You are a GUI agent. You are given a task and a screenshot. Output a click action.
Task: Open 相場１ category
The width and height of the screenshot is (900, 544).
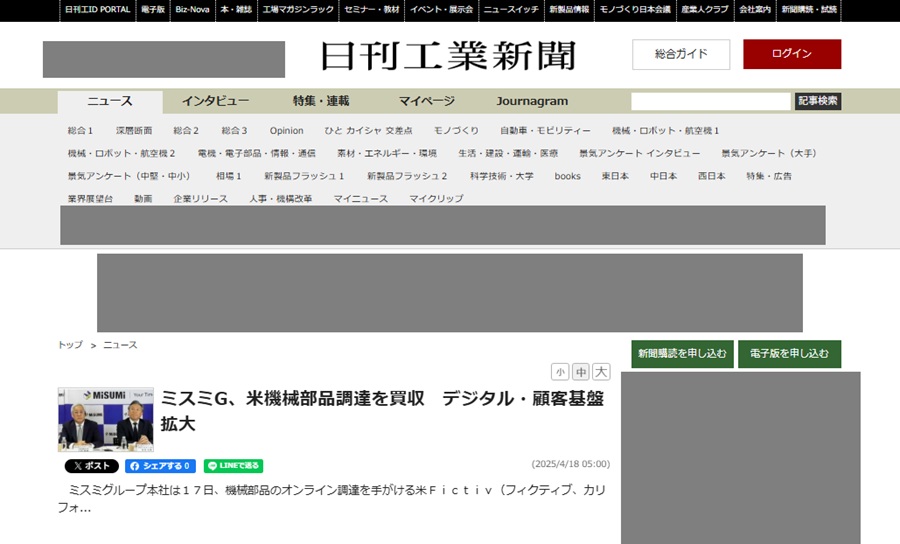coord(228,176)
